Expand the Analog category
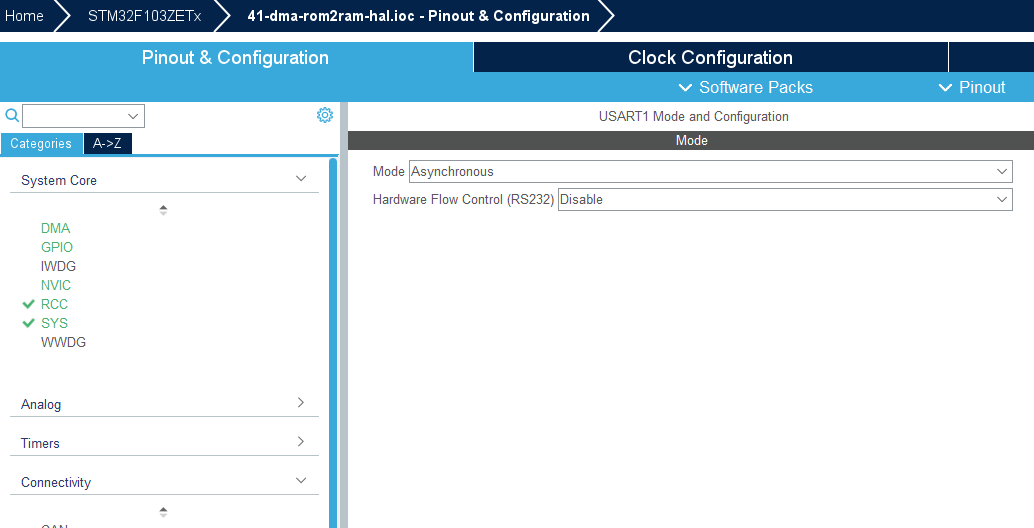Screen dimensions: 1034x528 301,402
